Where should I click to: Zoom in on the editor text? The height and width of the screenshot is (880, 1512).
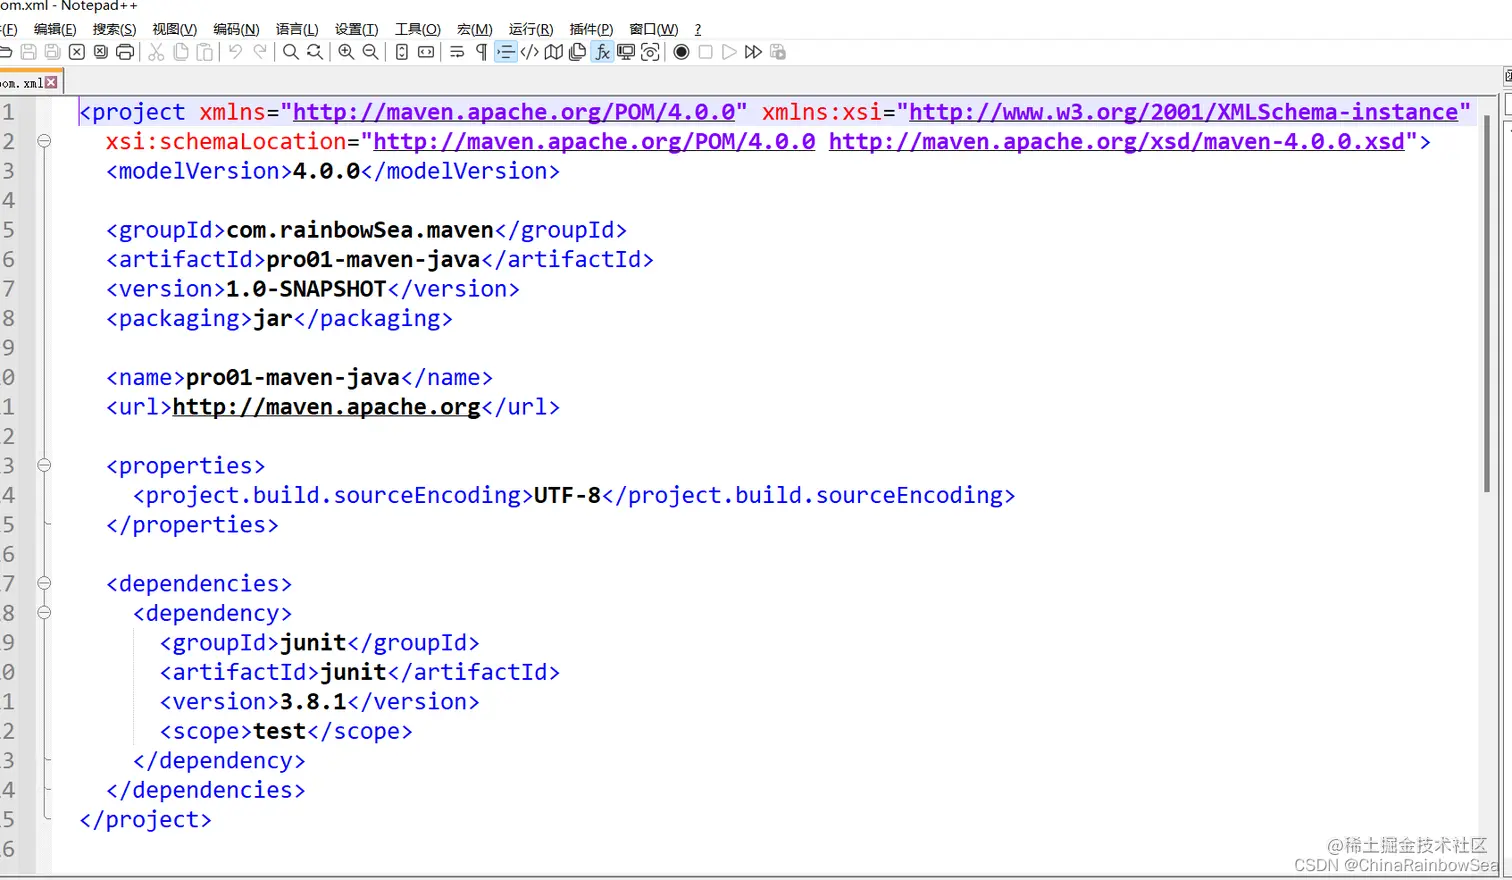(346, 52)
